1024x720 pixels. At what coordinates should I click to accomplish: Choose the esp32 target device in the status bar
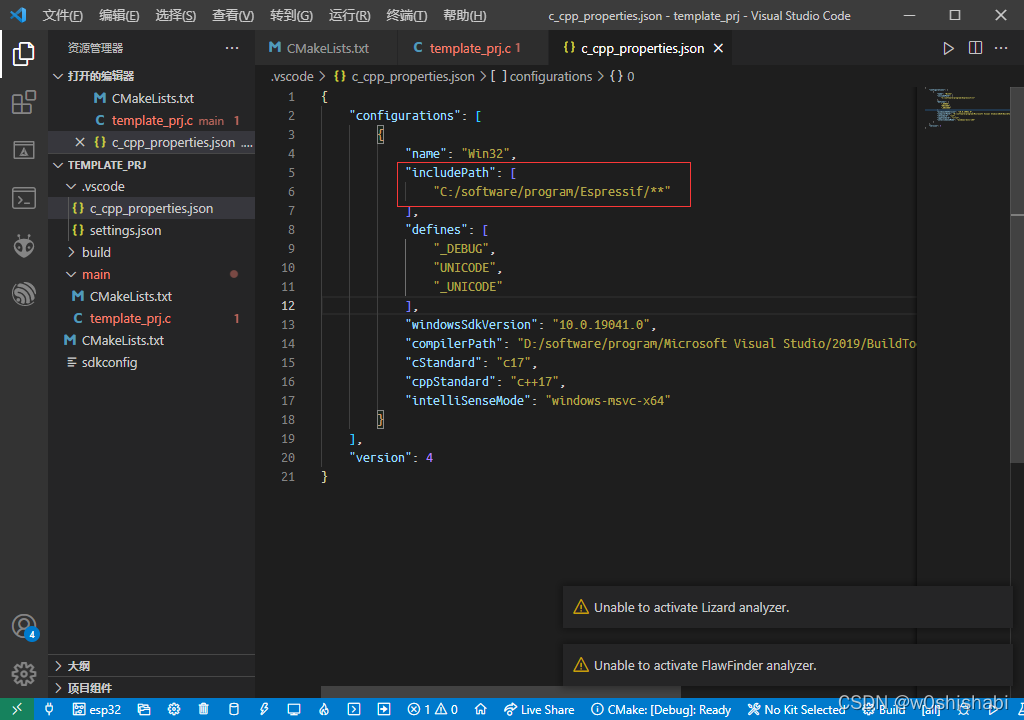pos(97,709)
